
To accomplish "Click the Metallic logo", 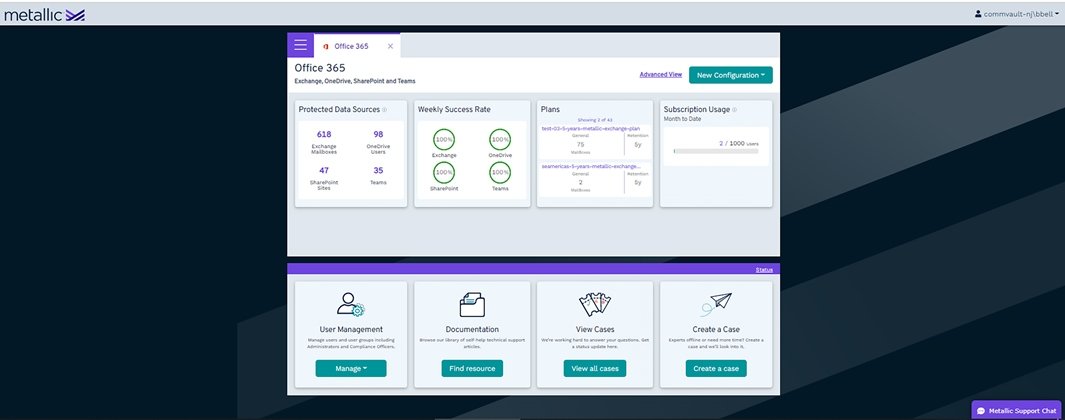I will [44, 14].
